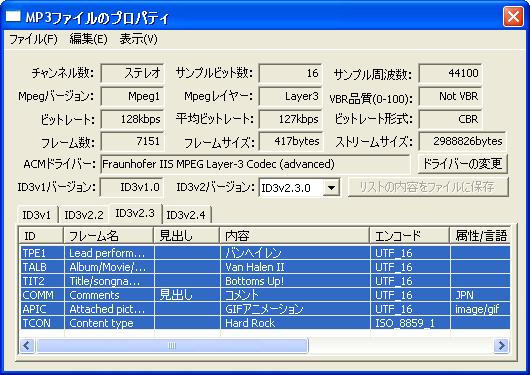Select the TCON row

click(x=265, y=323)
